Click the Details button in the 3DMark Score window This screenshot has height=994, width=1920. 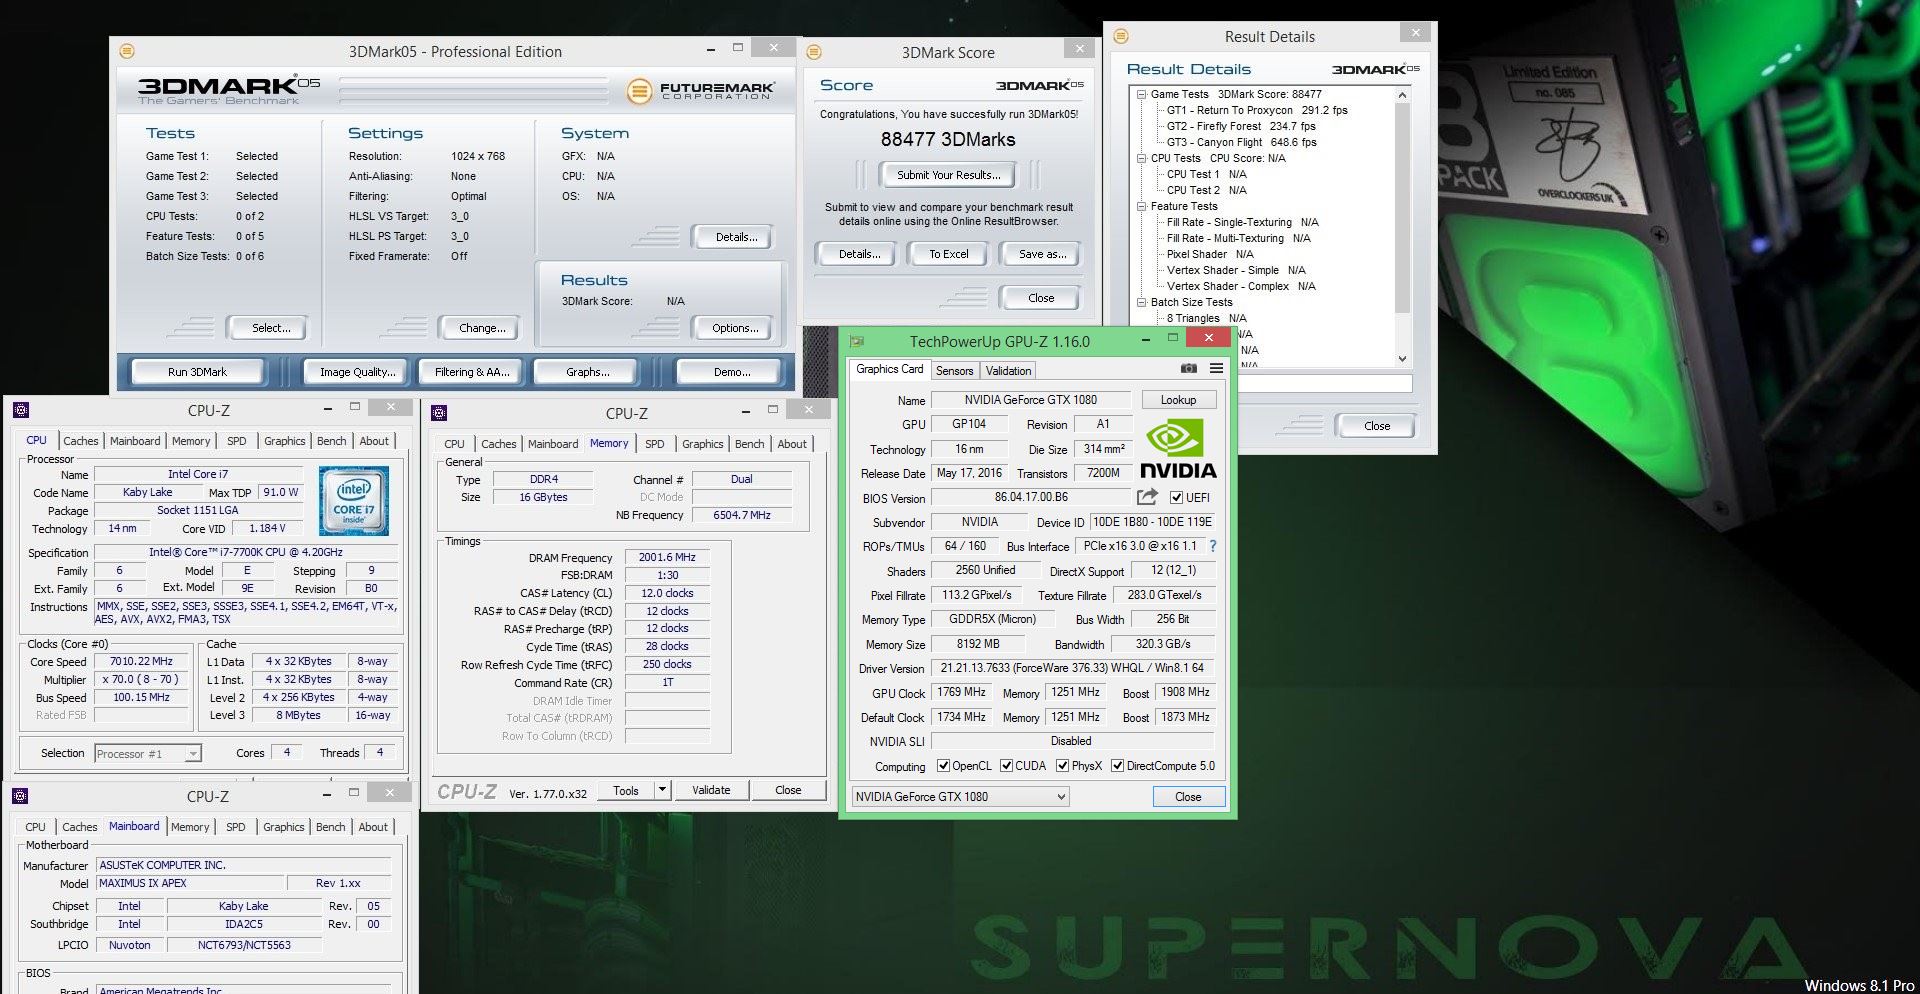pos(859,254)
